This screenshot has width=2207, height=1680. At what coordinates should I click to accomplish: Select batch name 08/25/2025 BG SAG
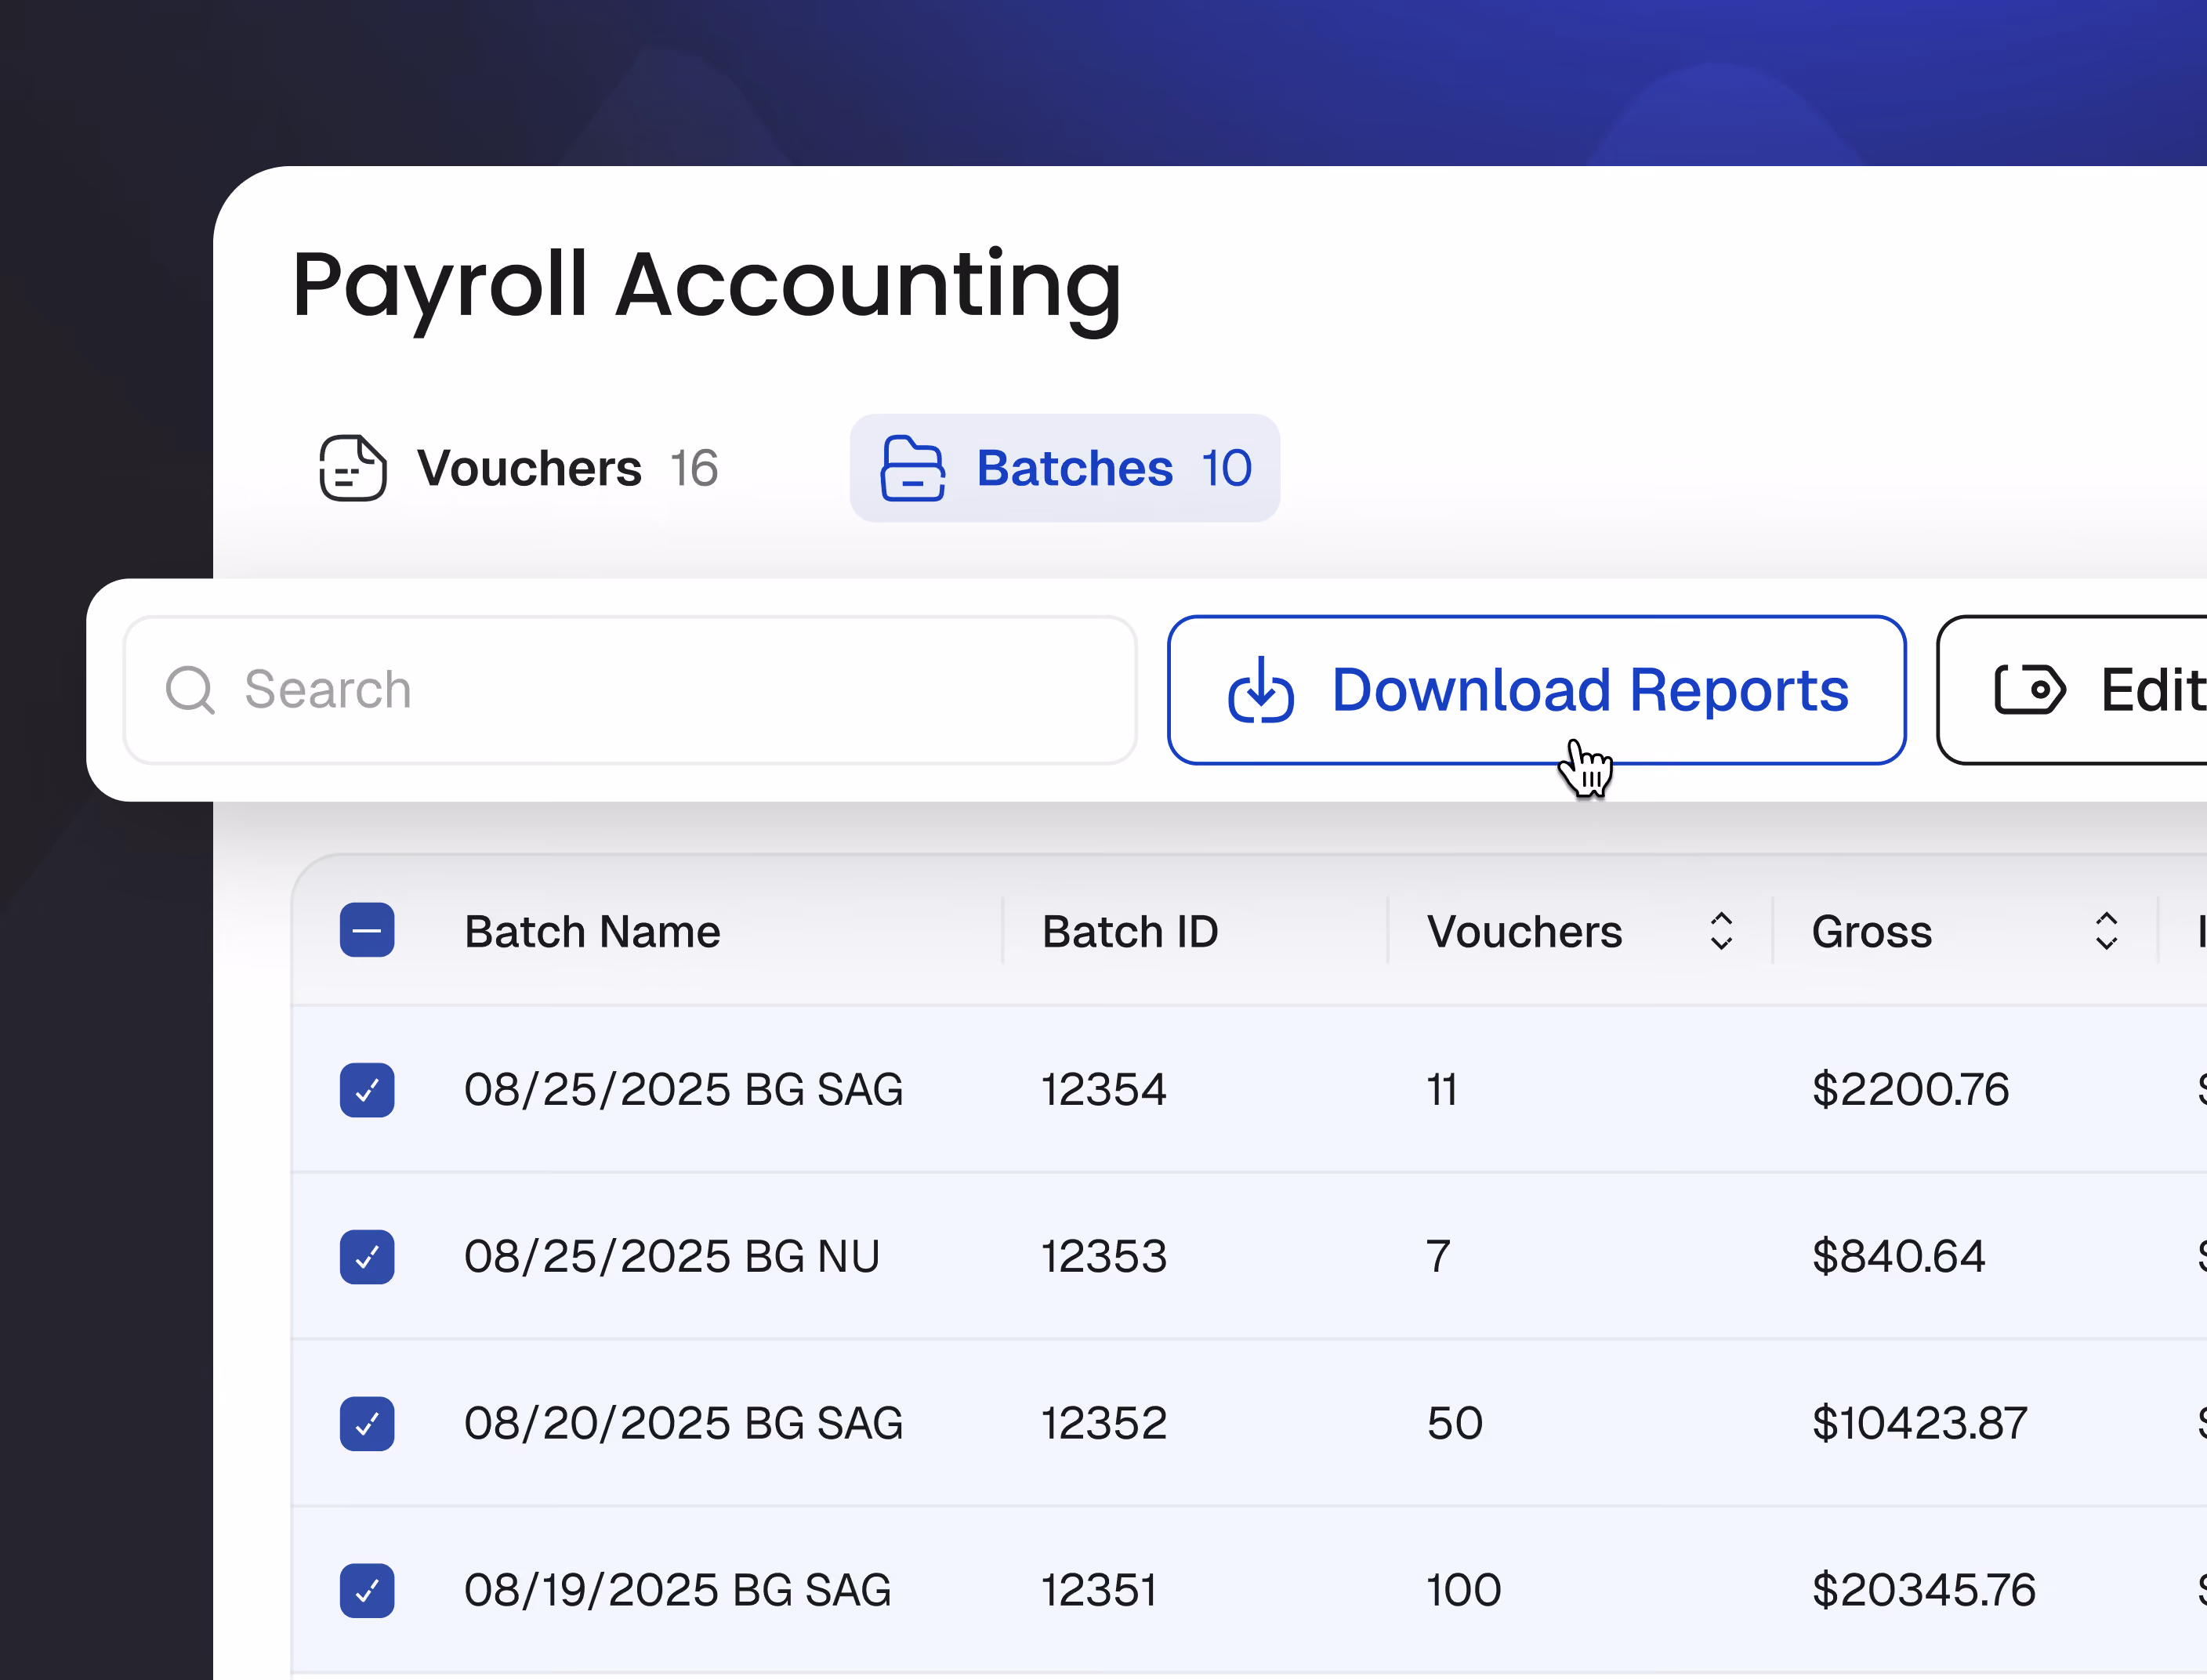pyautogui.click(x=684, y=1090)
